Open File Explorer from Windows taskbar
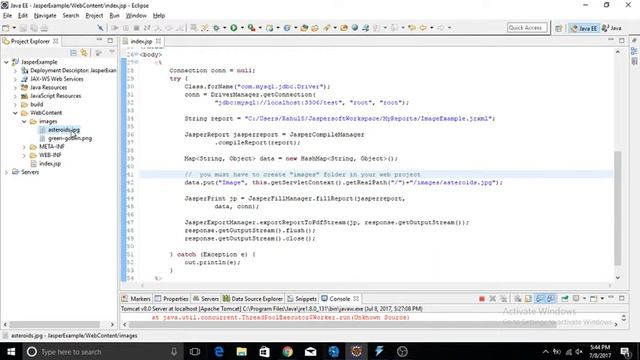640x360 pixels. 242,351
